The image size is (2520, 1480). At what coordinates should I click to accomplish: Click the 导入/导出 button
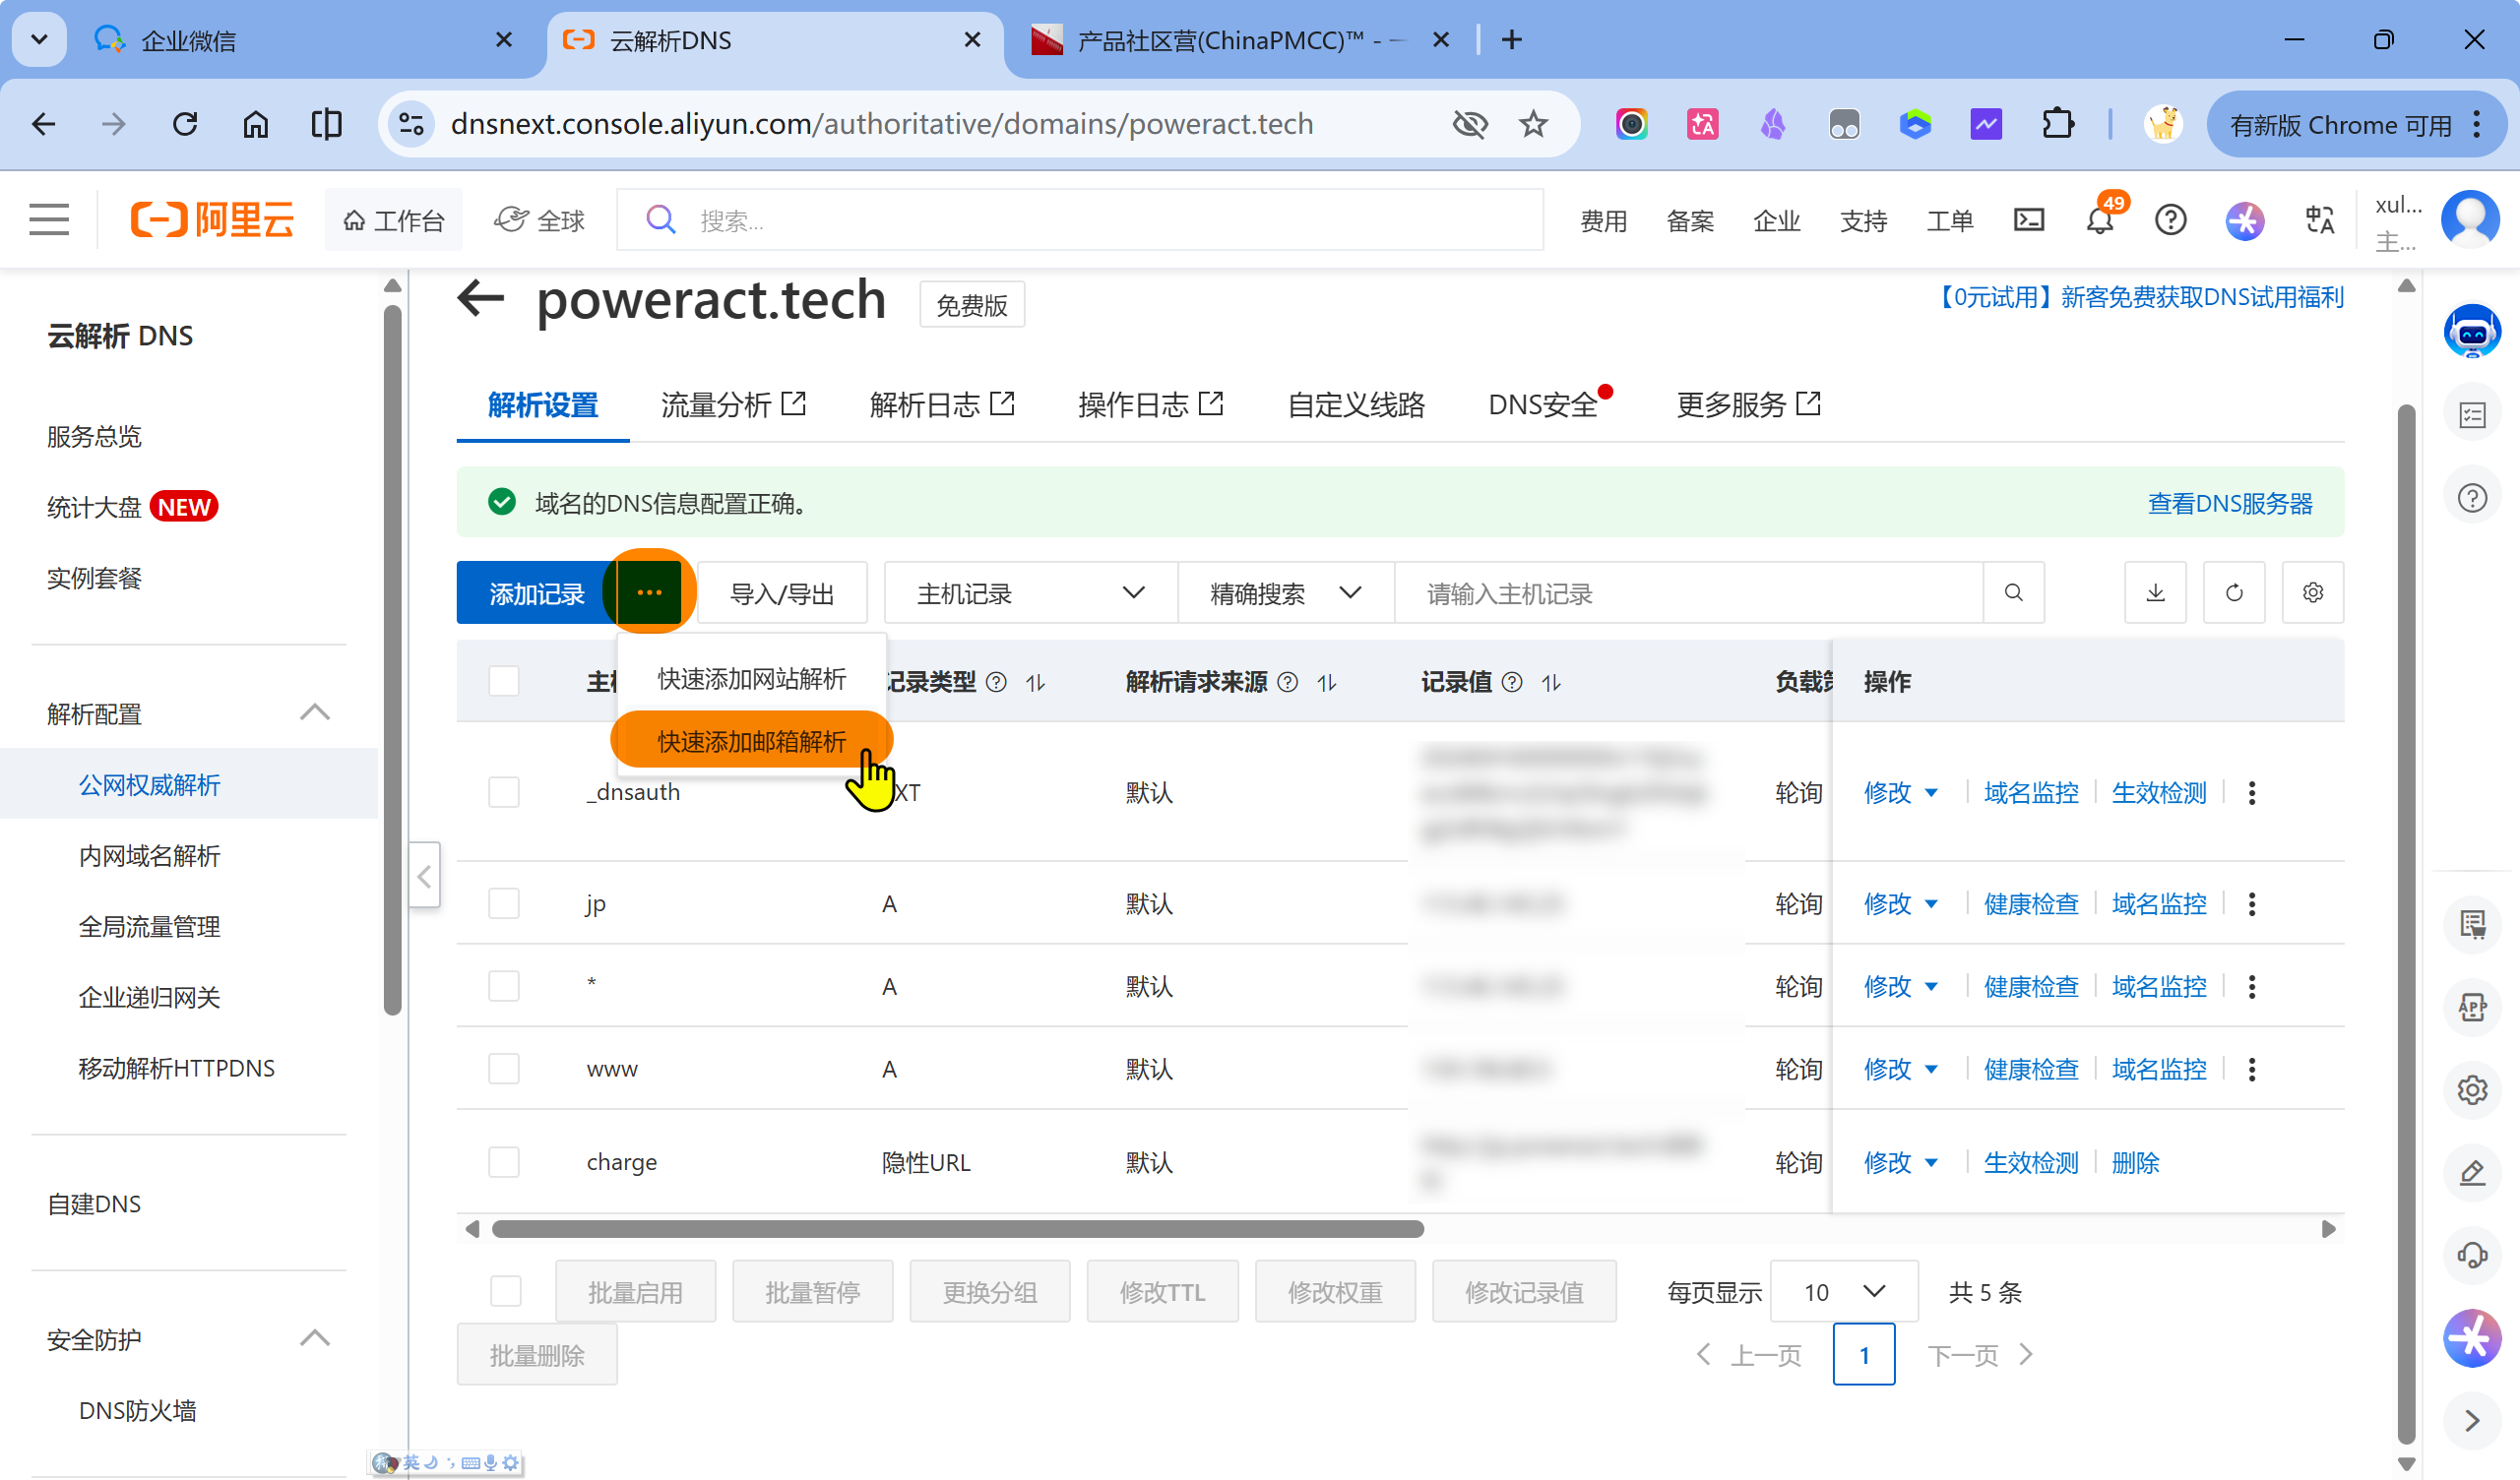coord(781,593)
